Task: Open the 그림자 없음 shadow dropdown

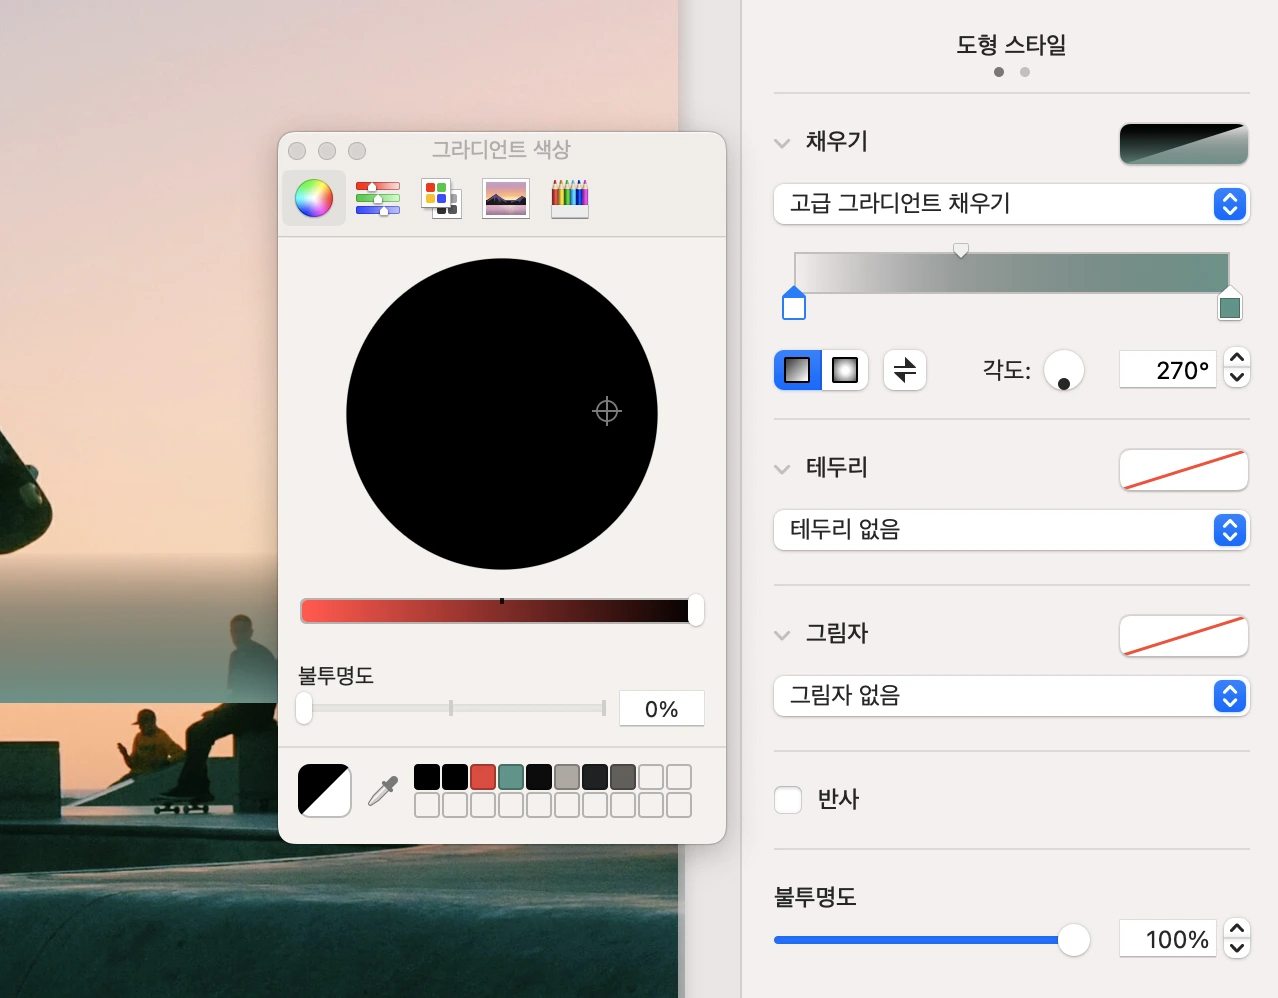Action: pyautogui.click(x=1012, y=696)
